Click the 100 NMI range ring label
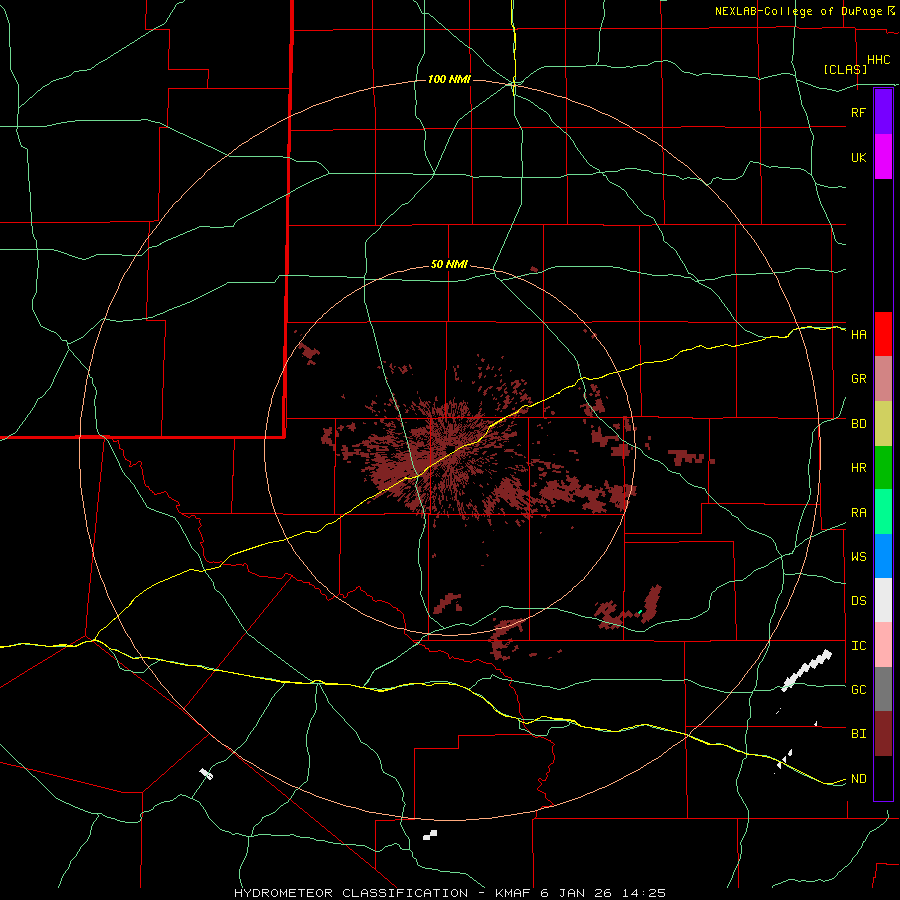Screen dimensions: 900x900 coord(449,79)
